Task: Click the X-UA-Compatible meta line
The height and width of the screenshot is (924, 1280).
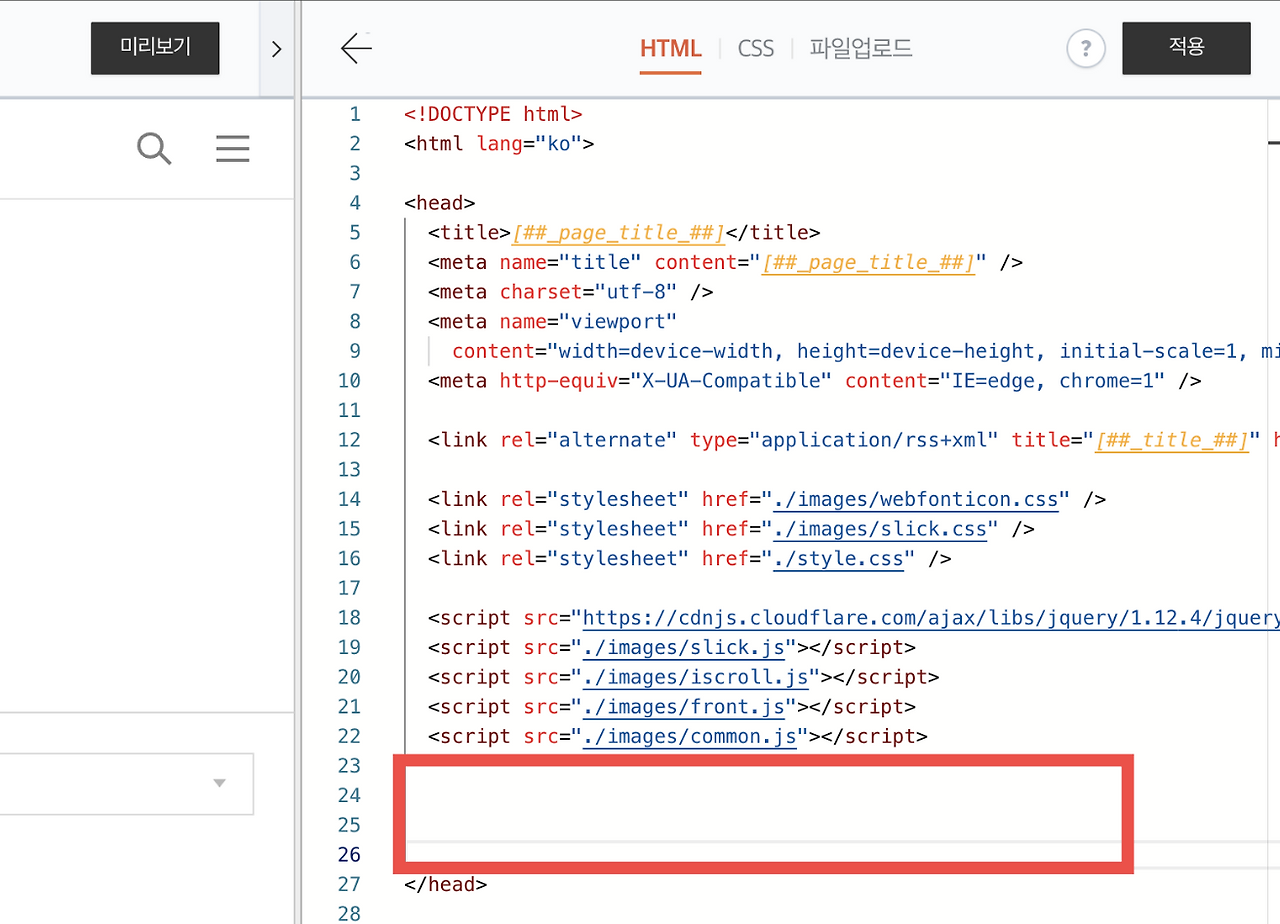Action: [814, 381]
